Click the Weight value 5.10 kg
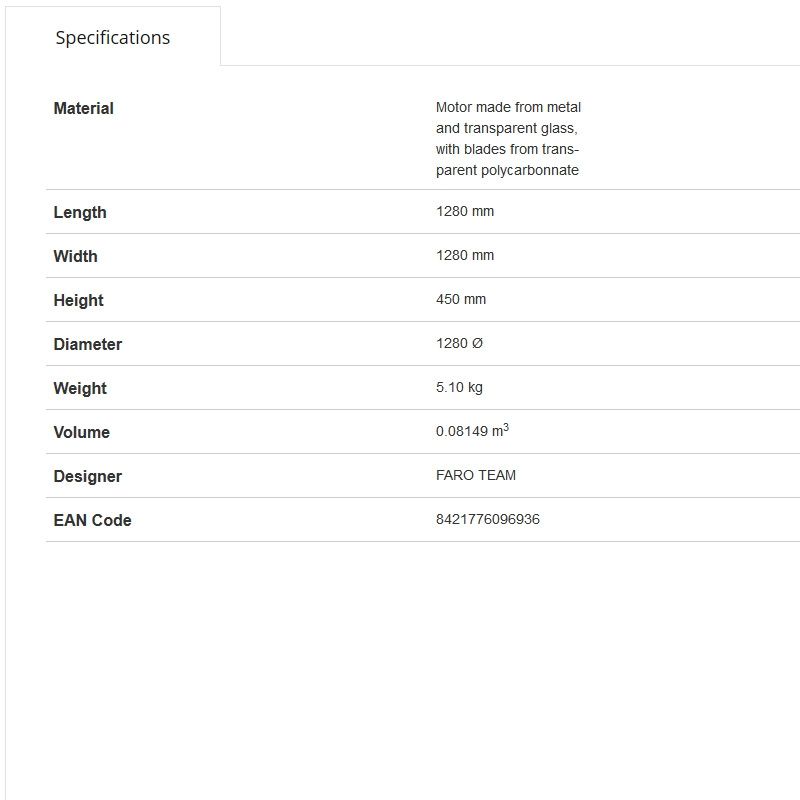 (459, 387)
